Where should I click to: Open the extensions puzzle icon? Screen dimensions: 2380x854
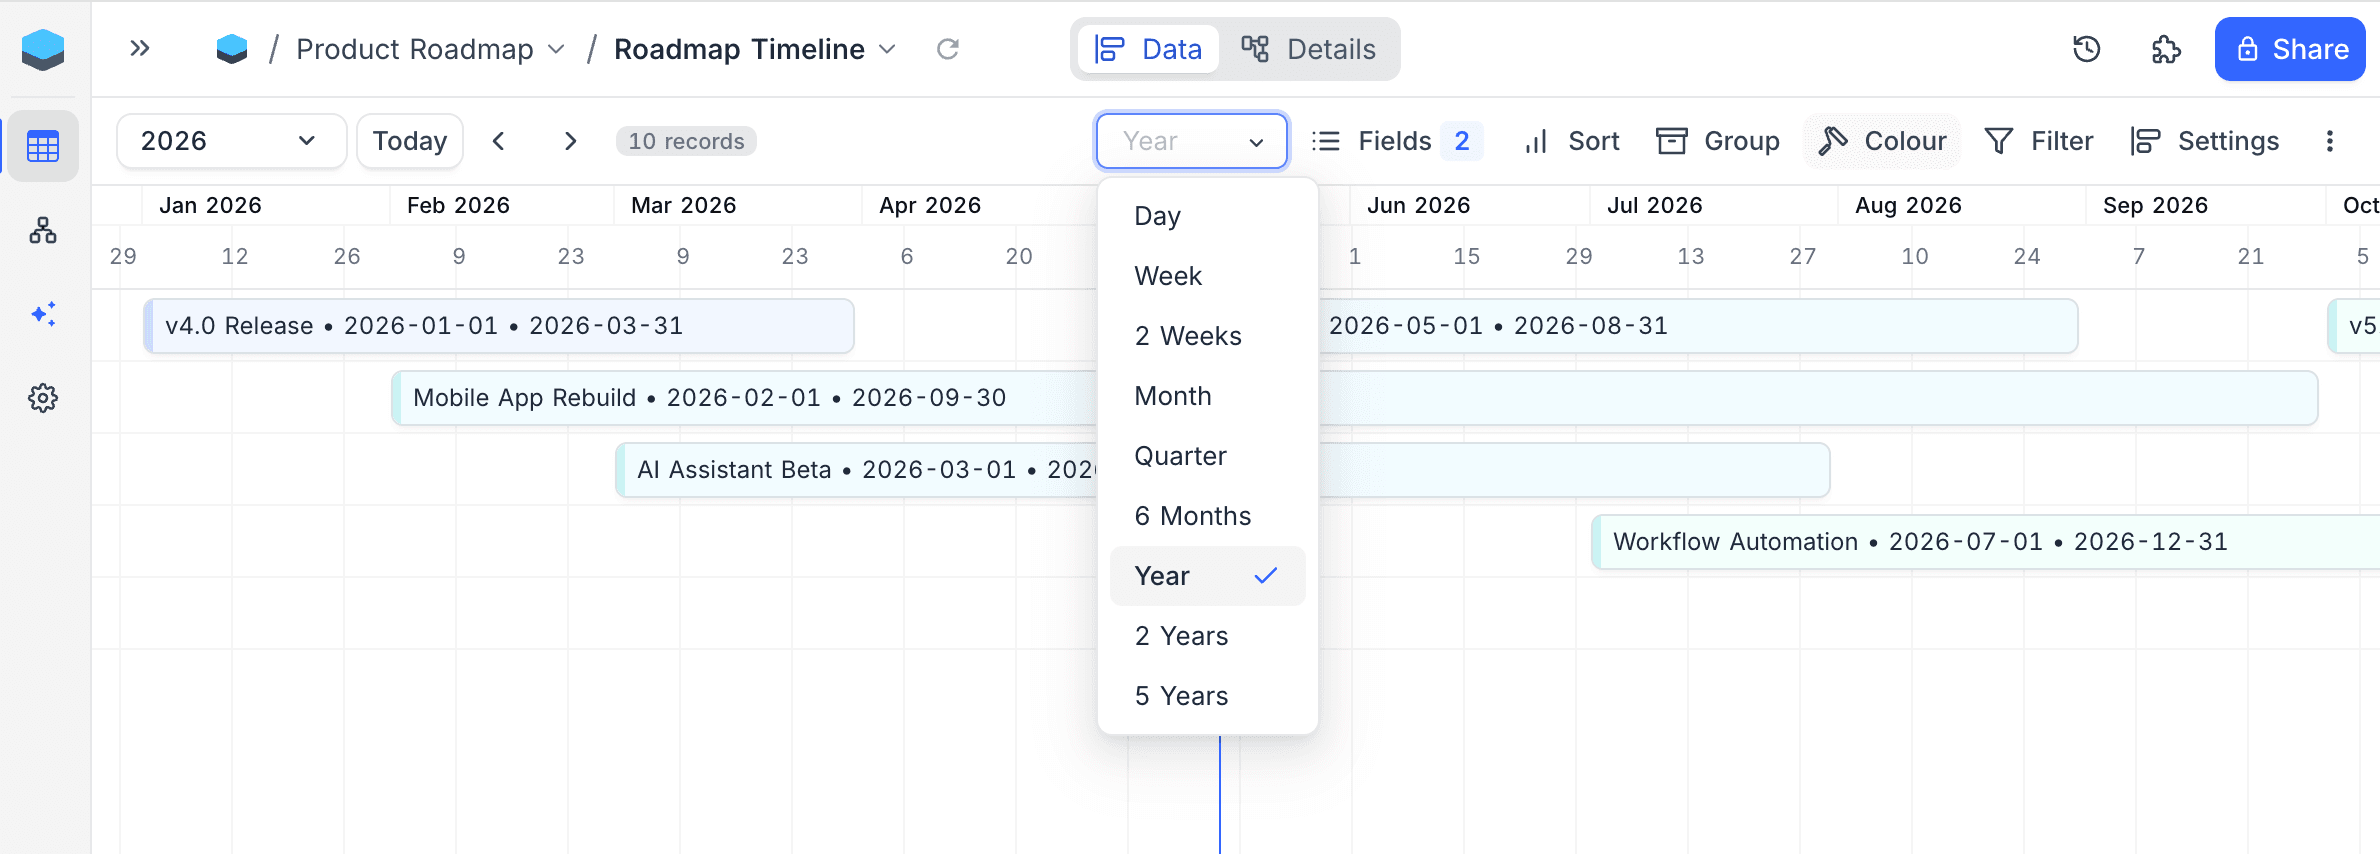coord(2166,49)
